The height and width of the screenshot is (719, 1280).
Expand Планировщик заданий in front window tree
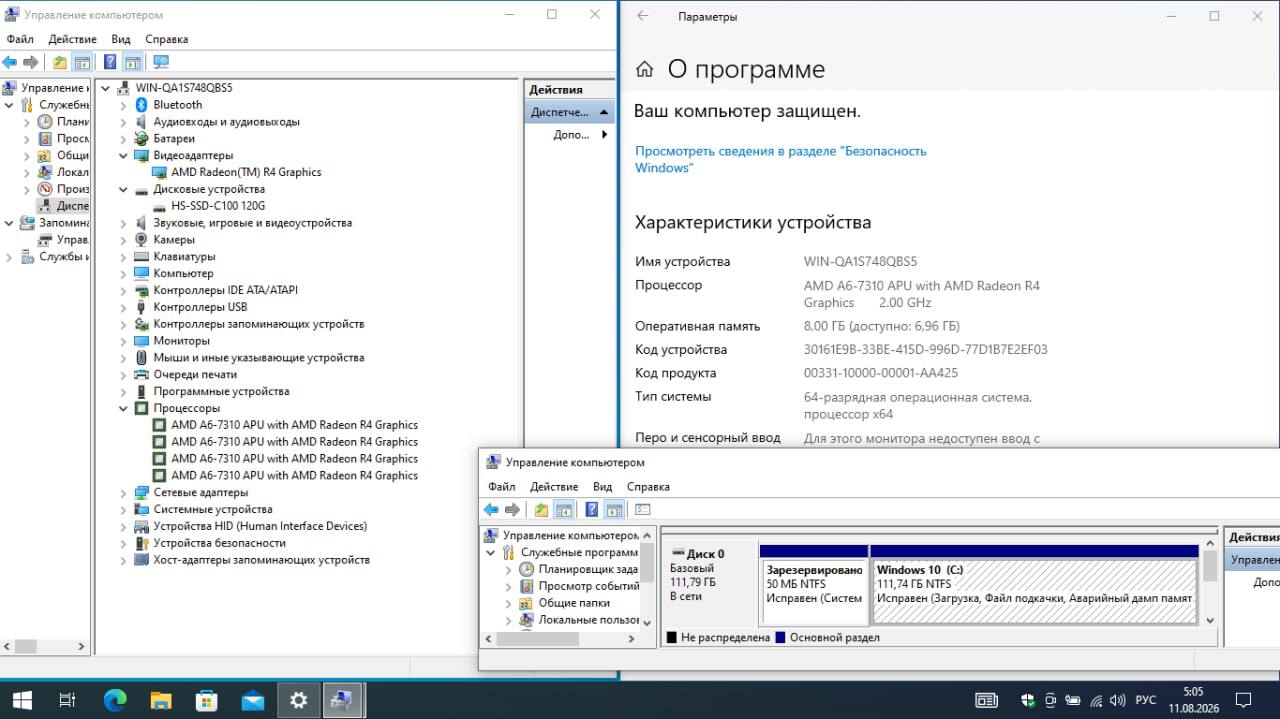pos(508,569)
